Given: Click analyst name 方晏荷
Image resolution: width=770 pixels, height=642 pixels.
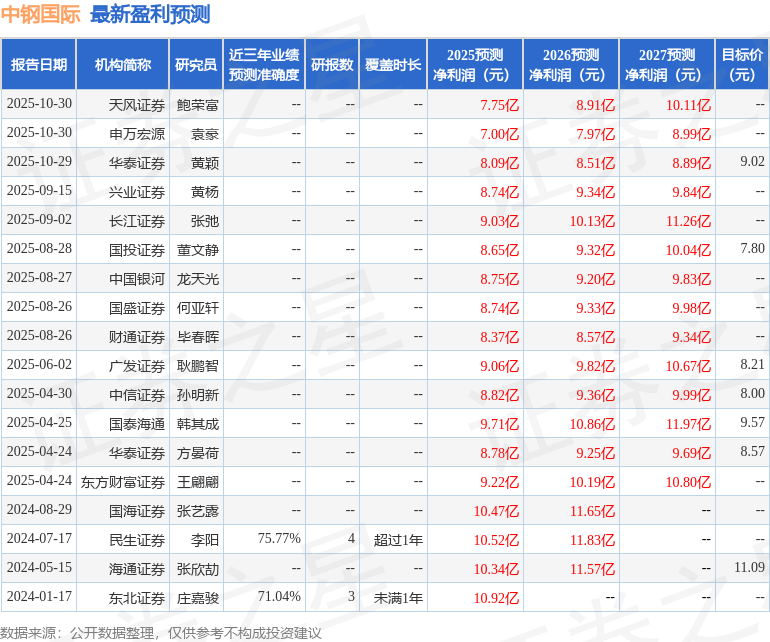Looking at the screenshot, I should [197, 452].
